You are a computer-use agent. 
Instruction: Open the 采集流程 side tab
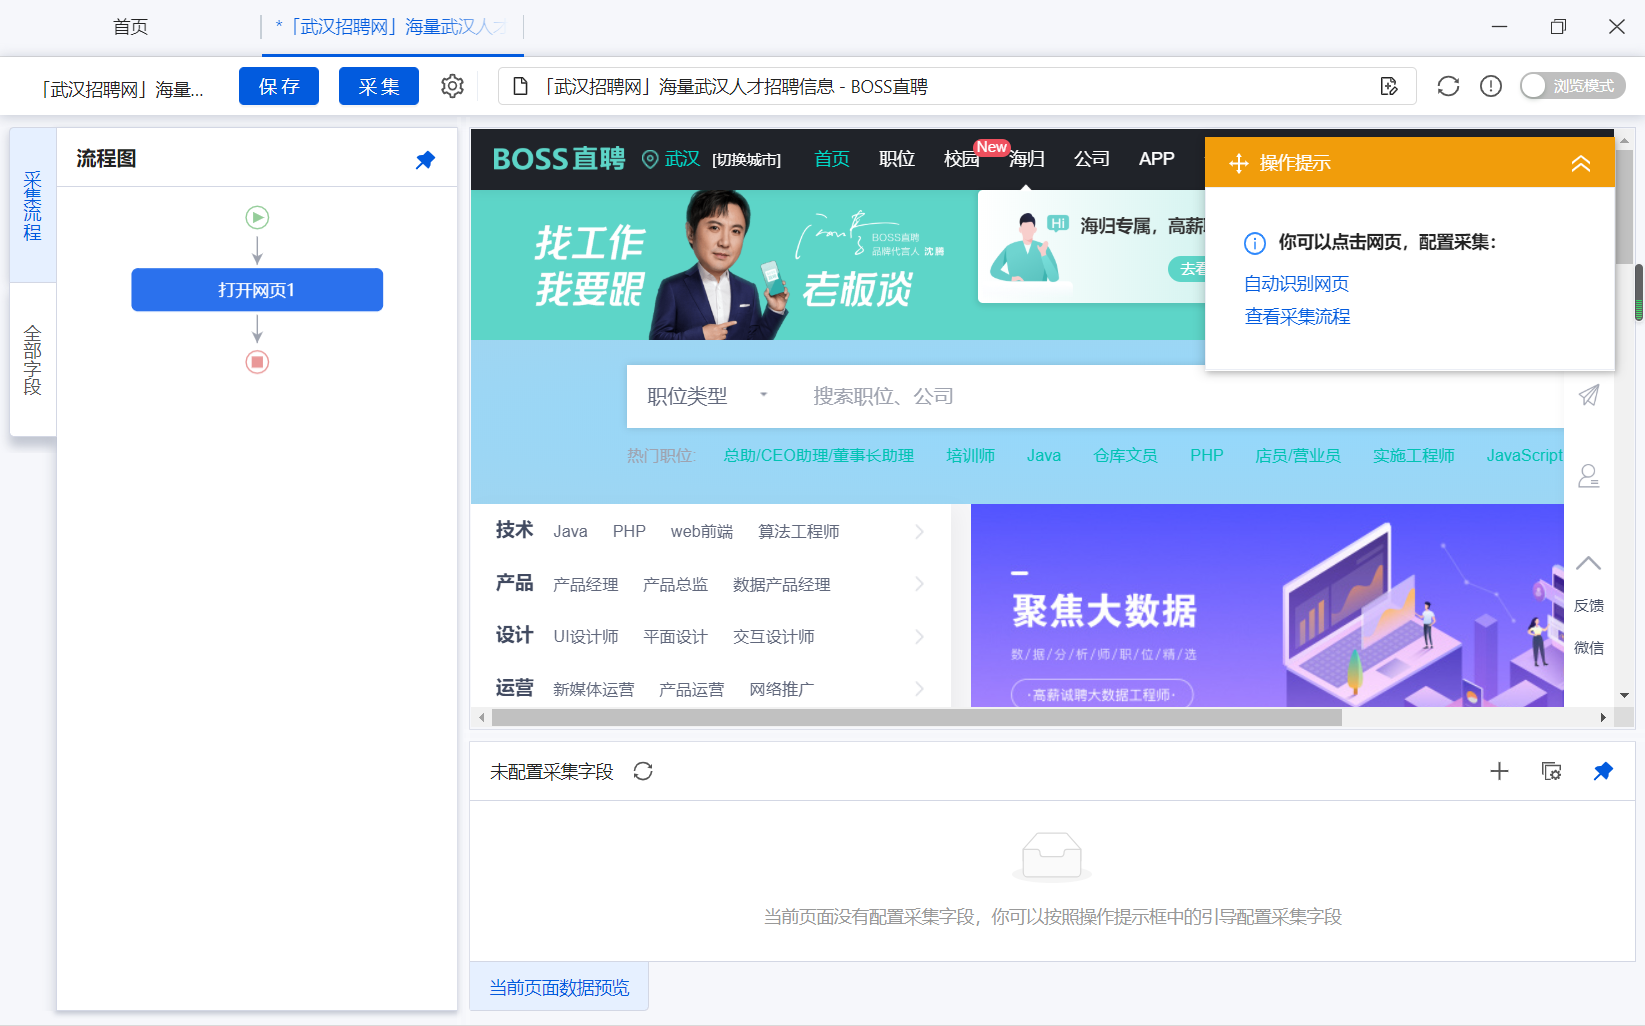point(33,206)
